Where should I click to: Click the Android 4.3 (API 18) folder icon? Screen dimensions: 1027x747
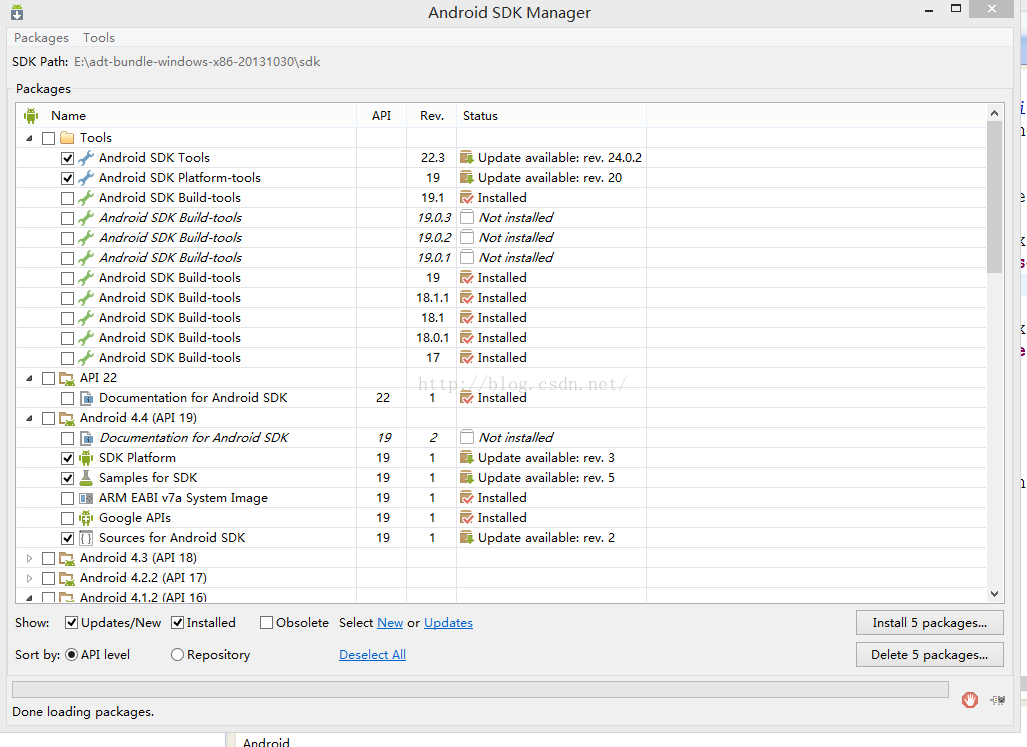[x=67, y=558]
